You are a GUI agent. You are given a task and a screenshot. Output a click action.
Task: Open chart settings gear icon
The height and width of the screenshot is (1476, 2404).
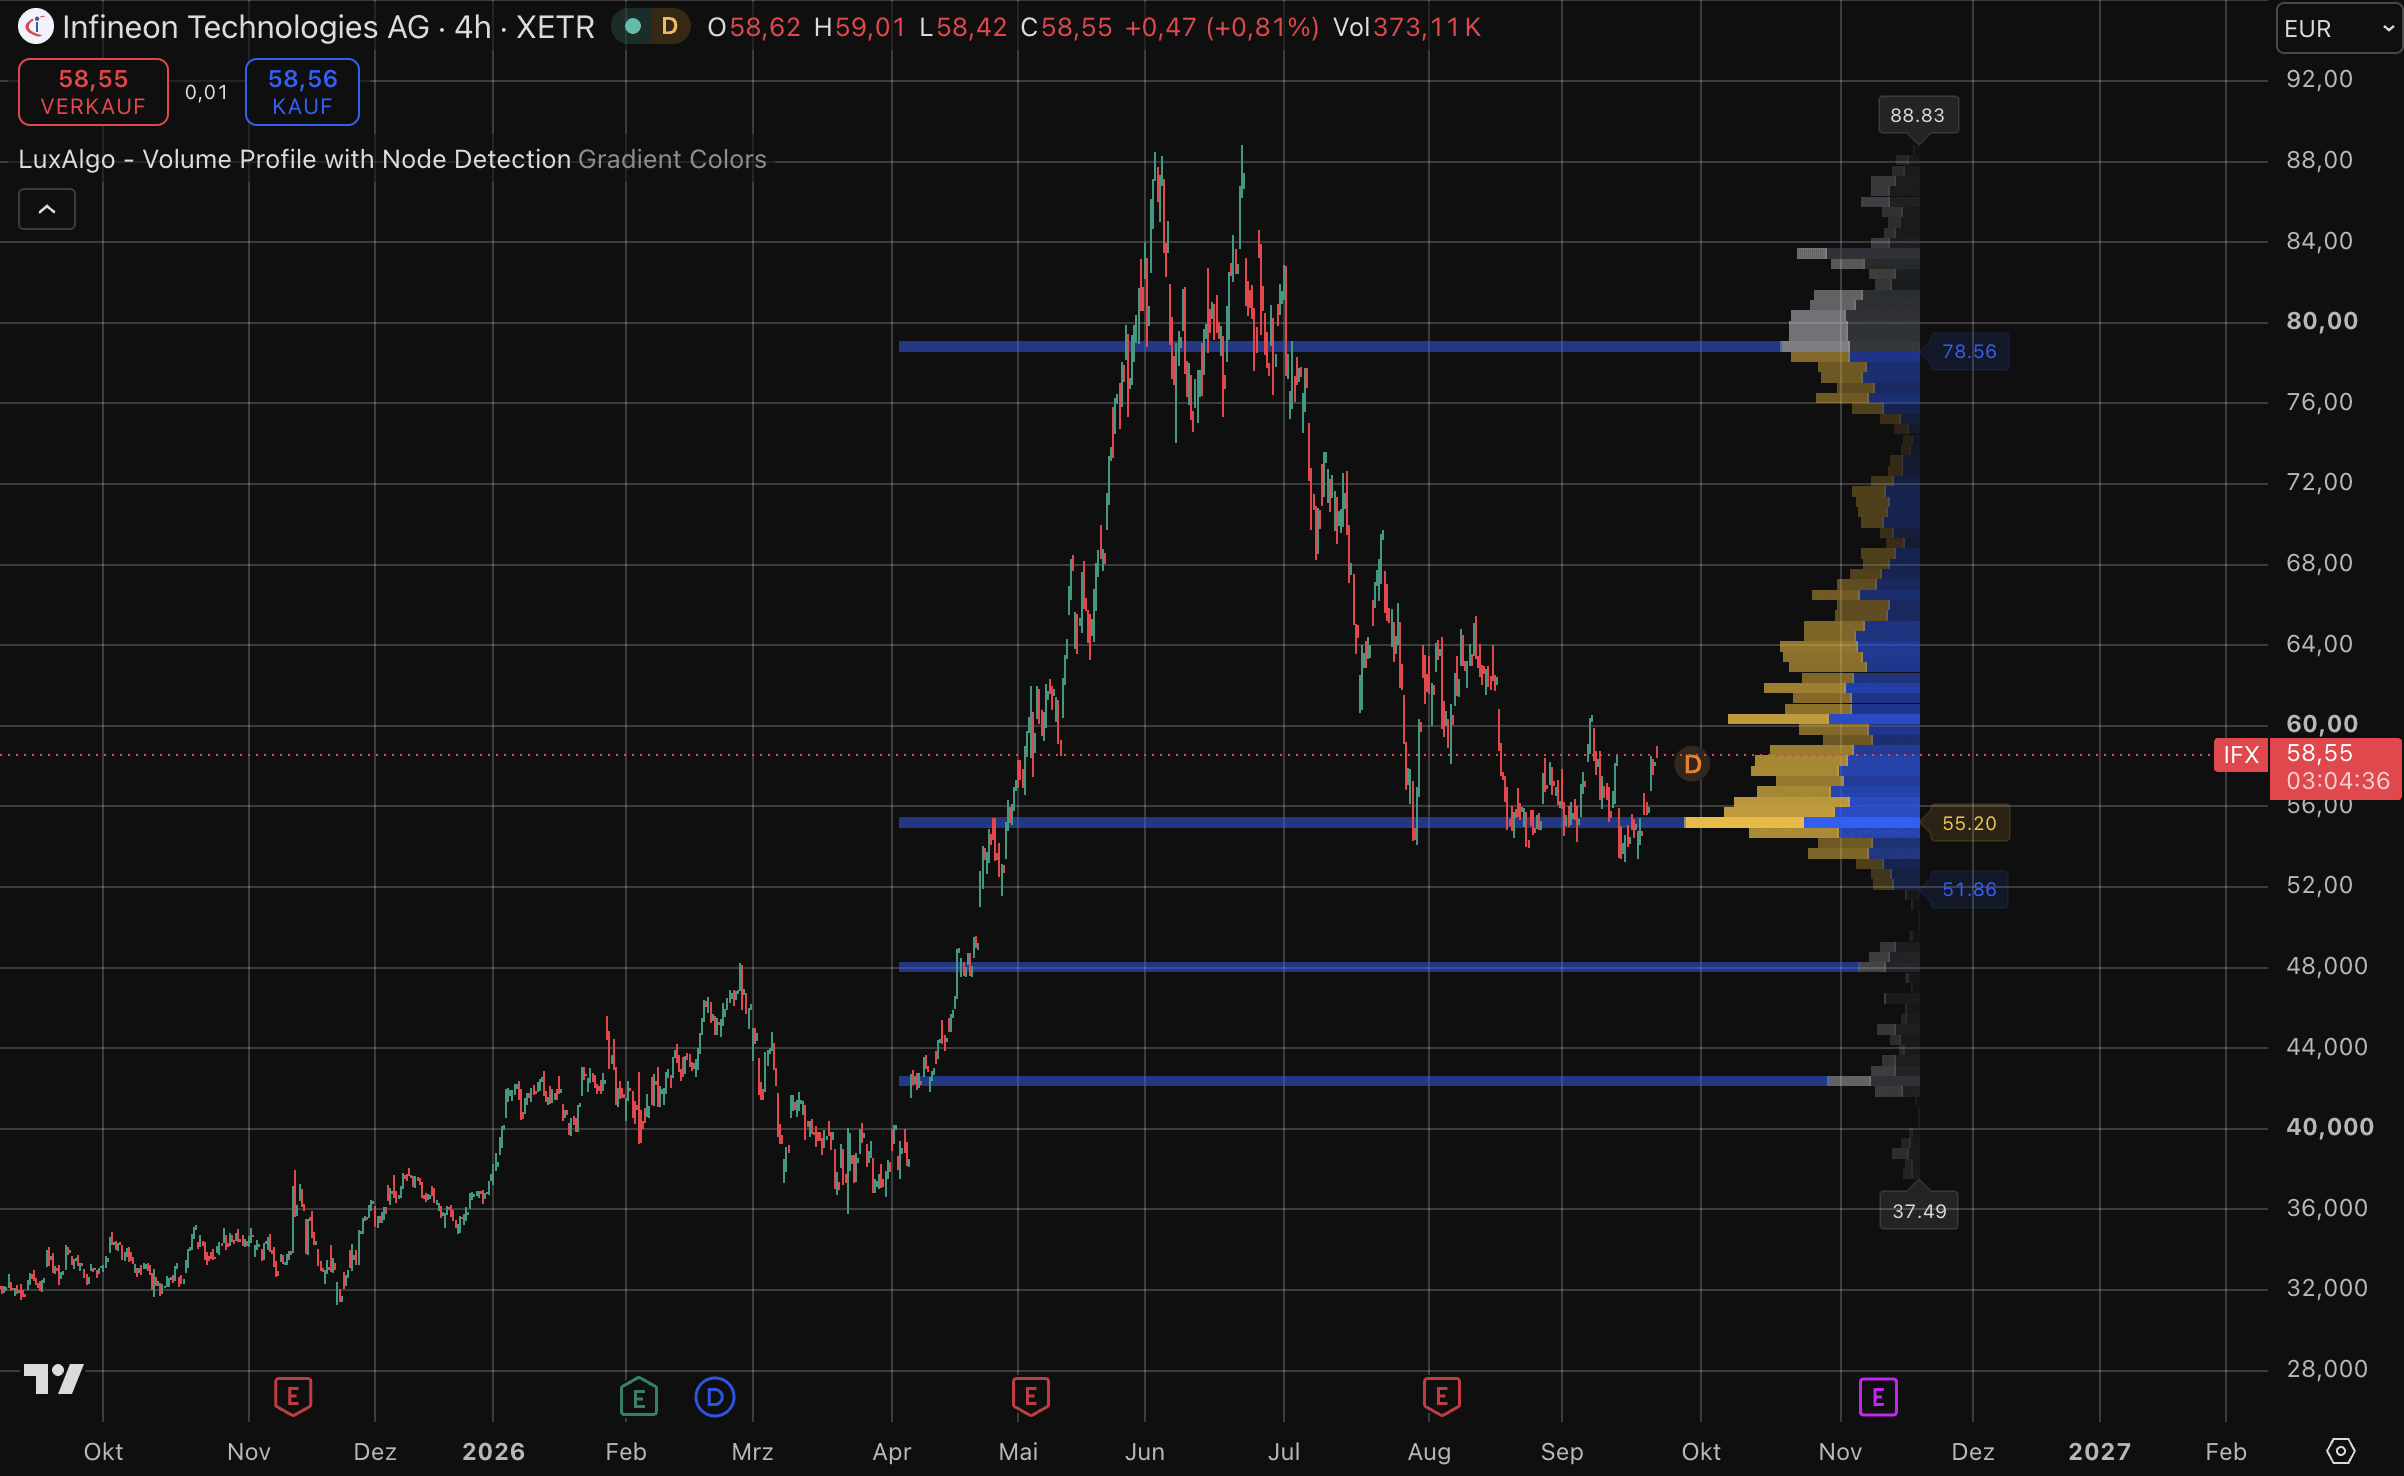[2341, 1450]
